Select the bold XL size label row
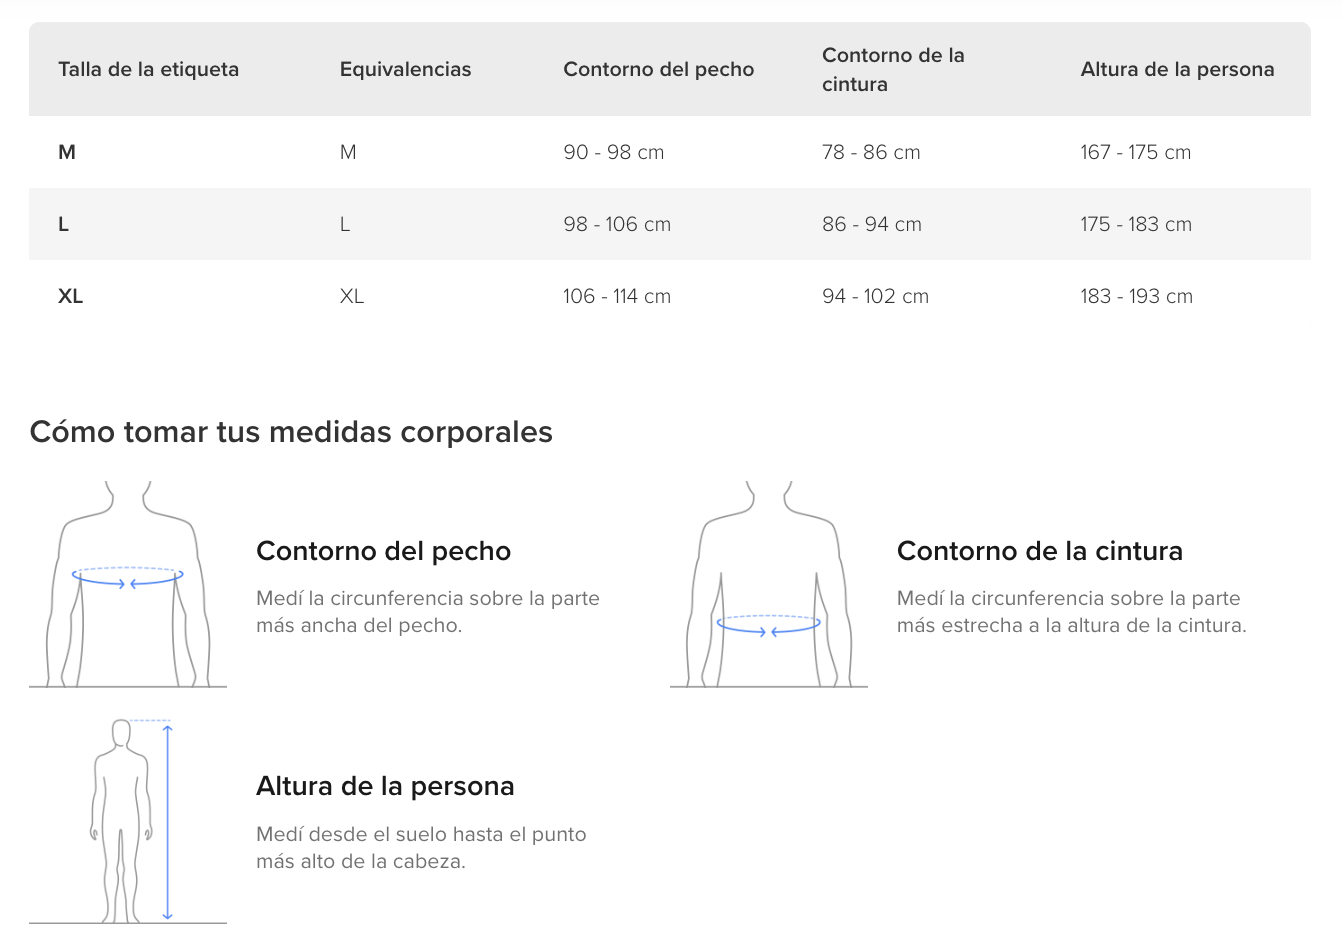This screenshot has height=948, width=1342. click(x=70, y=296)
